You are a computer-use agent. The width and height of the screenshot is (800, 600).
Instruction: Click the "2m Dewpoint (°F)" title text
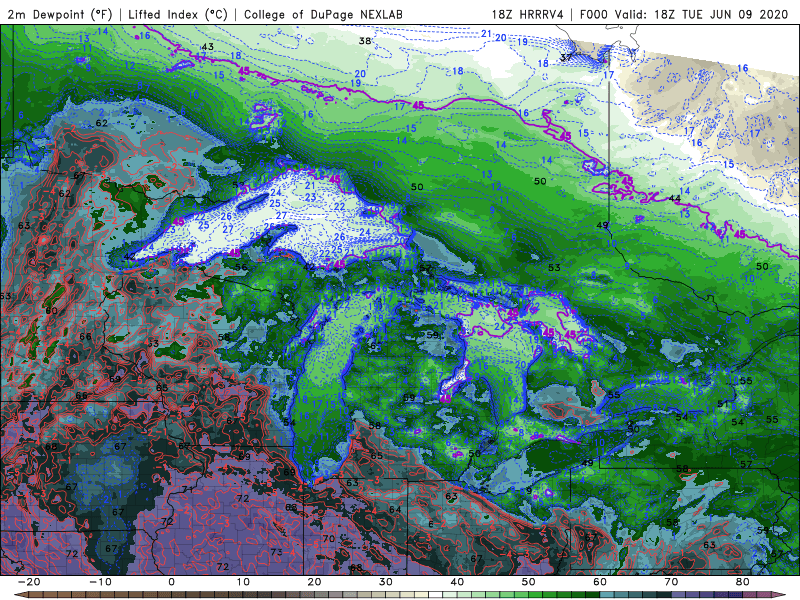pyautogui.click(x=60, y=14)
